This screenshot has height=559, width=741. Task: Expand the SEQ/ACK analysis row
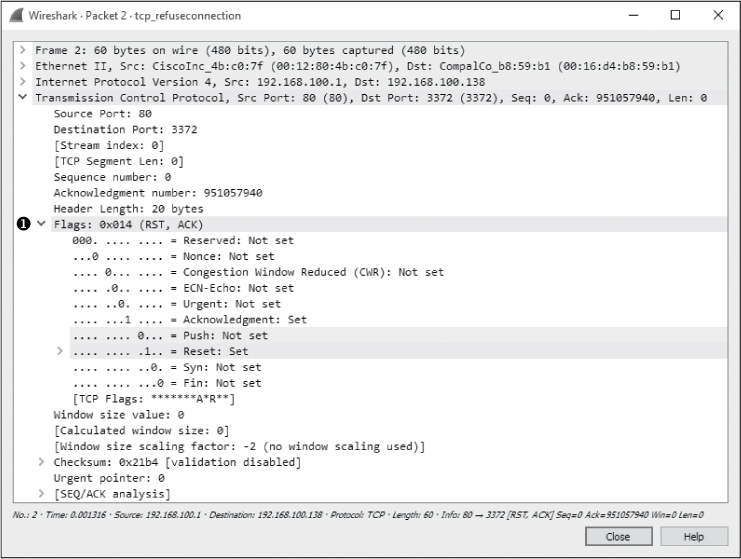point(42,493)
